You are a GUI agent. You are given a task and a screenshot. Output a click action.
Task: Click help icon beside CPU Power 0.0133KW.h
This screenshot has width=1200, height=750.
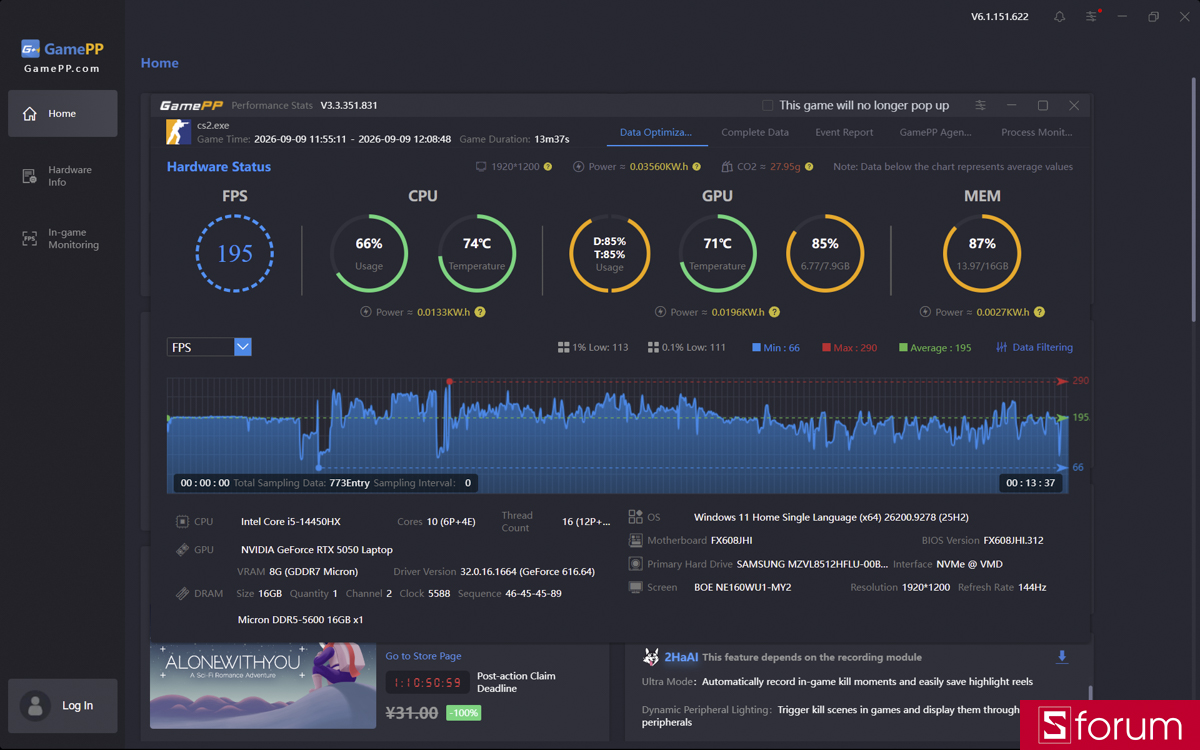480,312
